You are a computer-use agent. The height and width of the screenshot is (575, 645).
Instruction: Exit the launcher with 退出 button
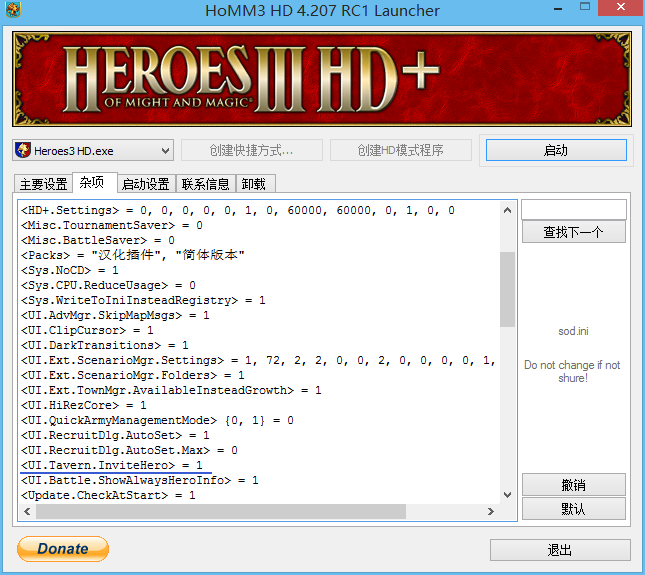pos(559,550)
